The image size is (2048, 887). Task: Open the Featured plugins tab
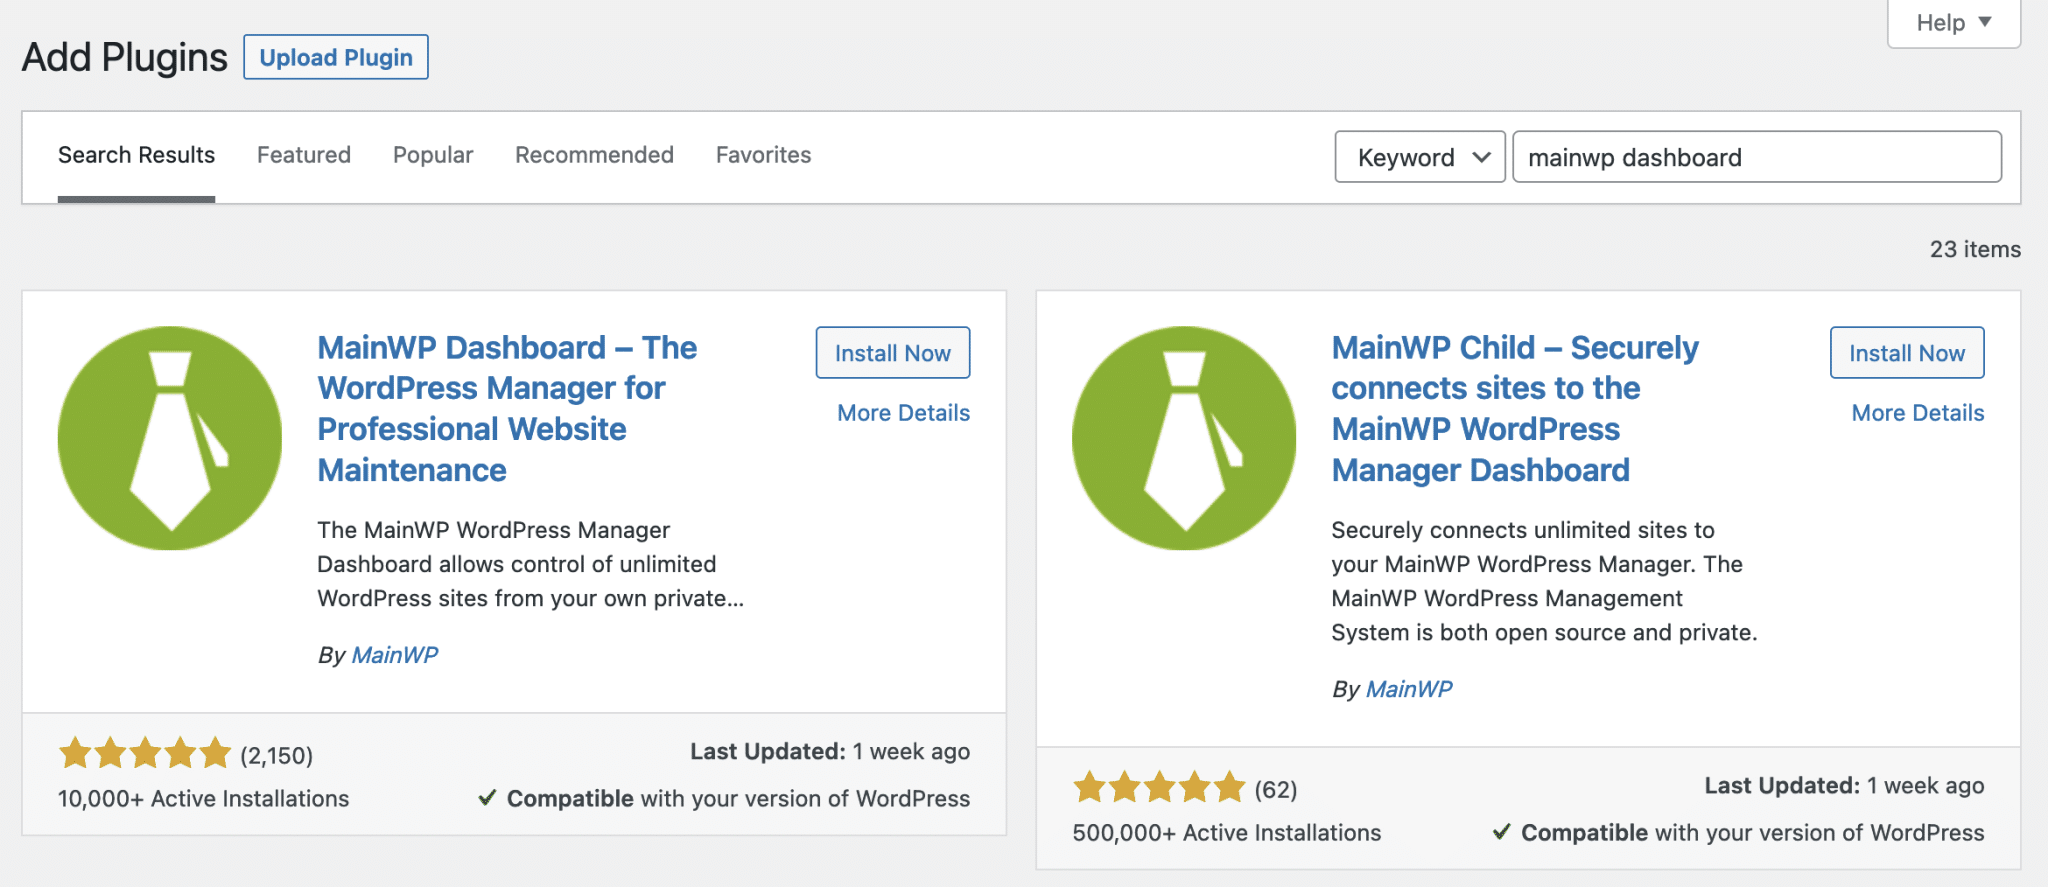click(x=304, y=155)
